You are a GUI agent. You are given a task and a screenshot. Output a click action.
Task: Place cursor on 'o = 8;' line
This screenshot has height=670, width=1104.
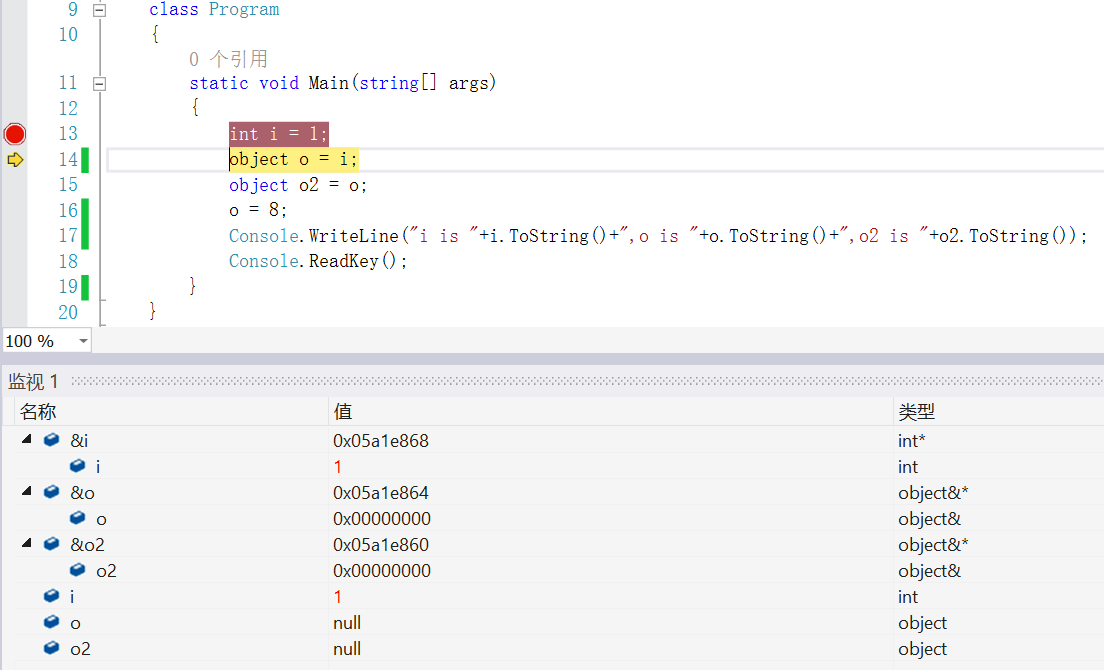coord(258,210)
